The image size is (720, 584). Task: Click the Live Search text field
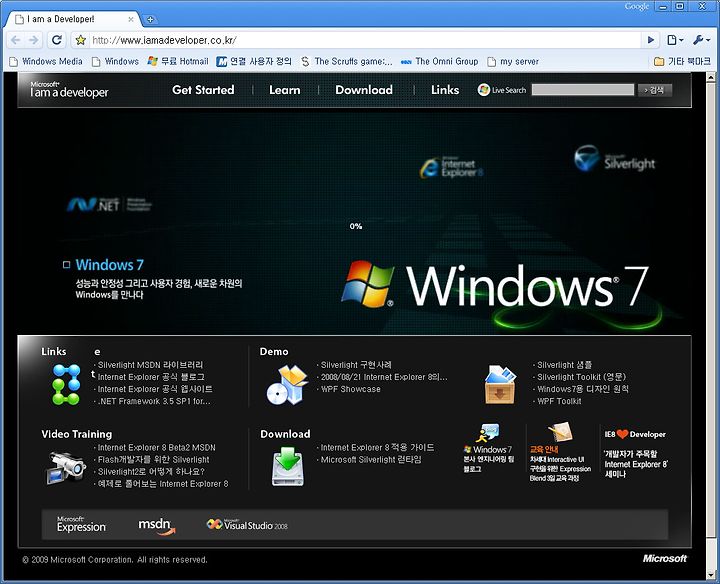click(583, 90)
